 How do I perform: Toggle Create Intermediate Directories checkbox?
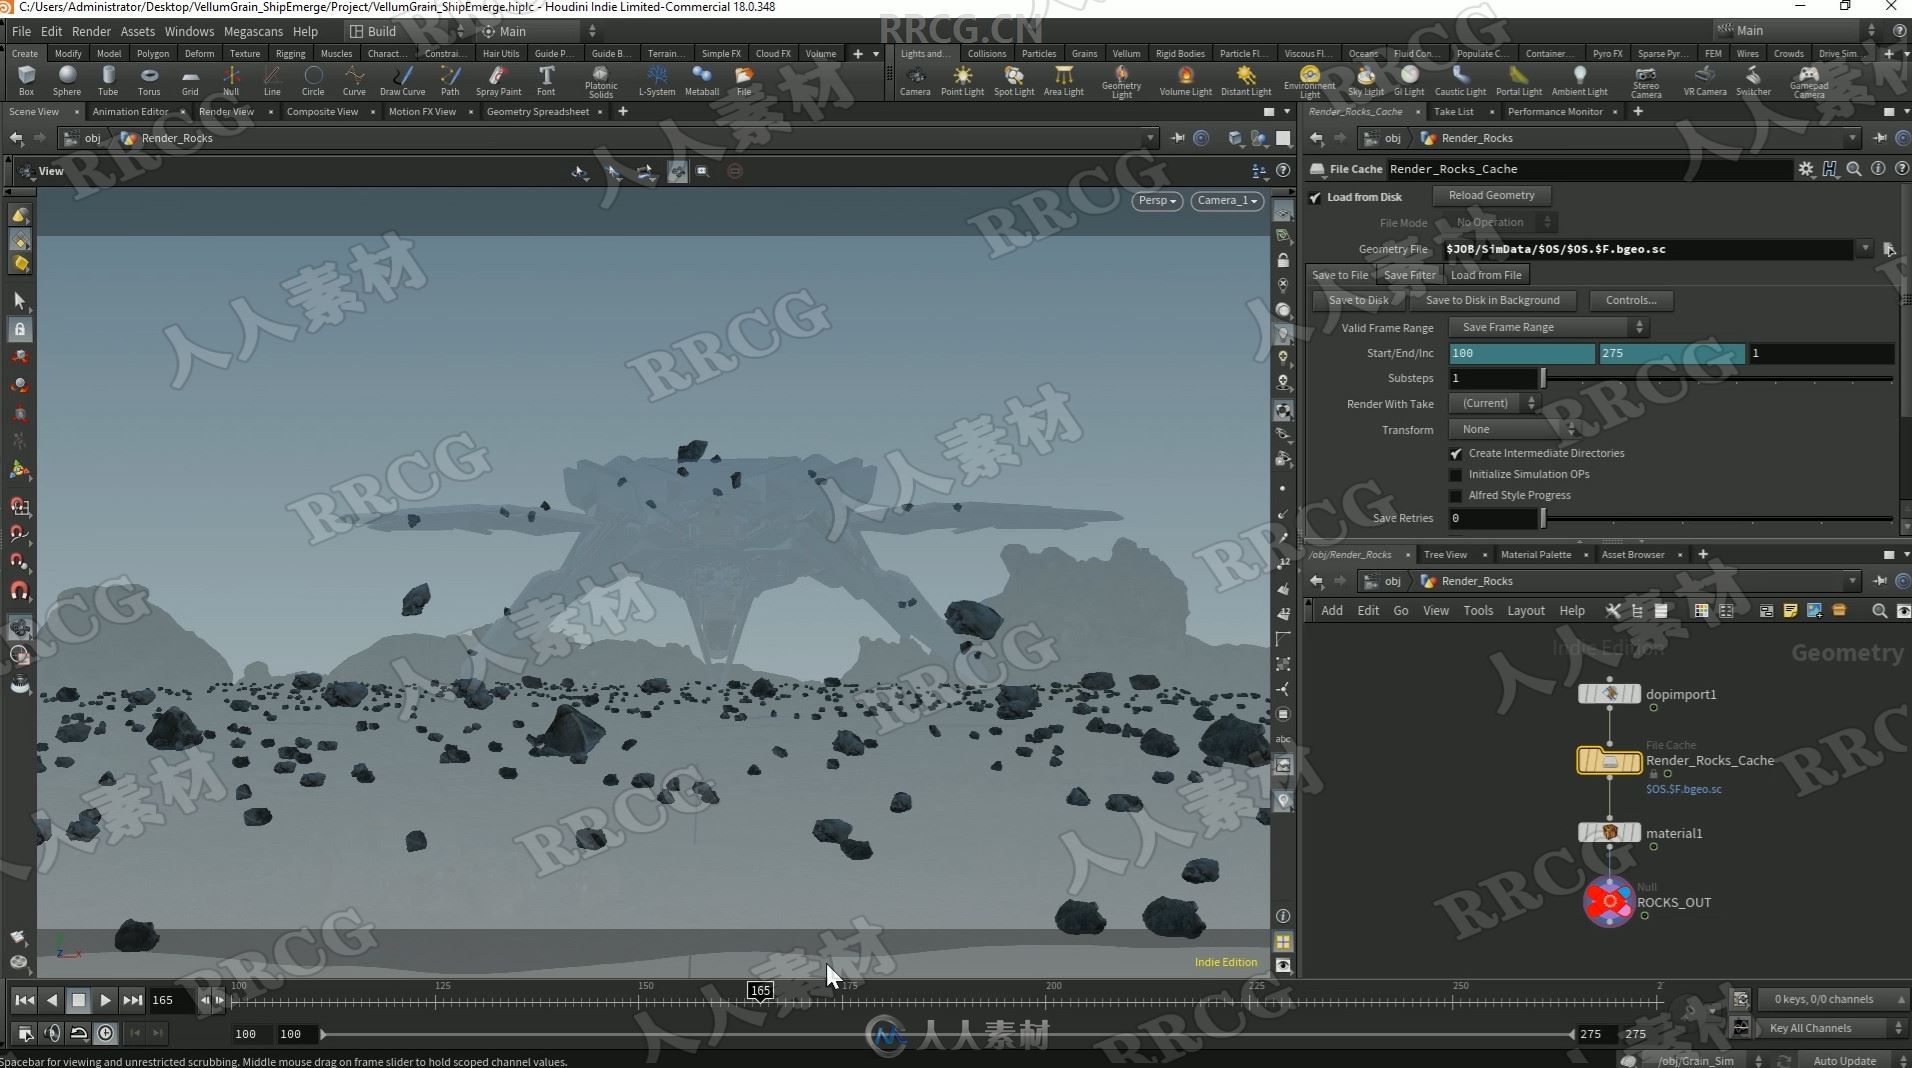(1456, 453)
